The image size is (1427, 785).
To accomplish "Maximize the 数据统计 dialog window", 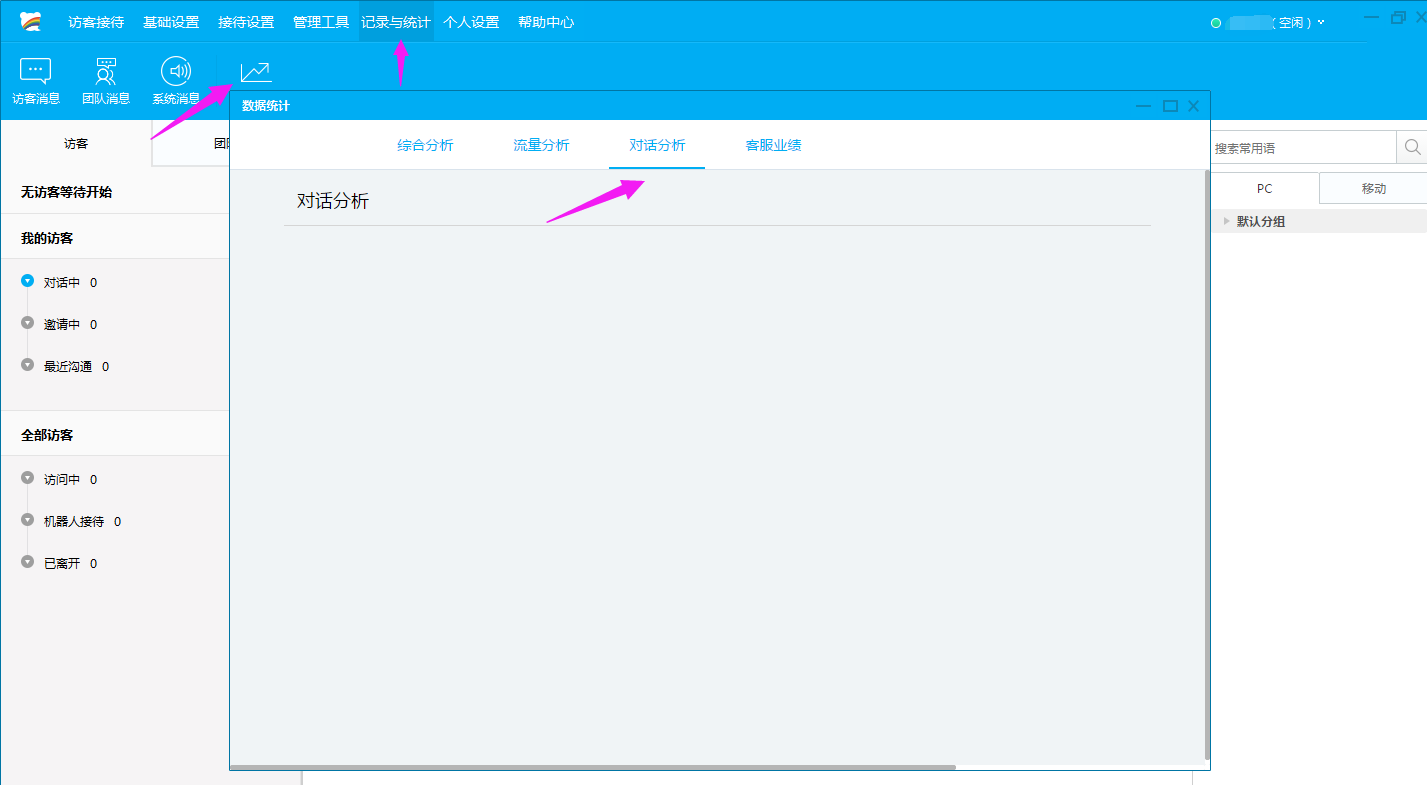I will tap(1170, 106).
